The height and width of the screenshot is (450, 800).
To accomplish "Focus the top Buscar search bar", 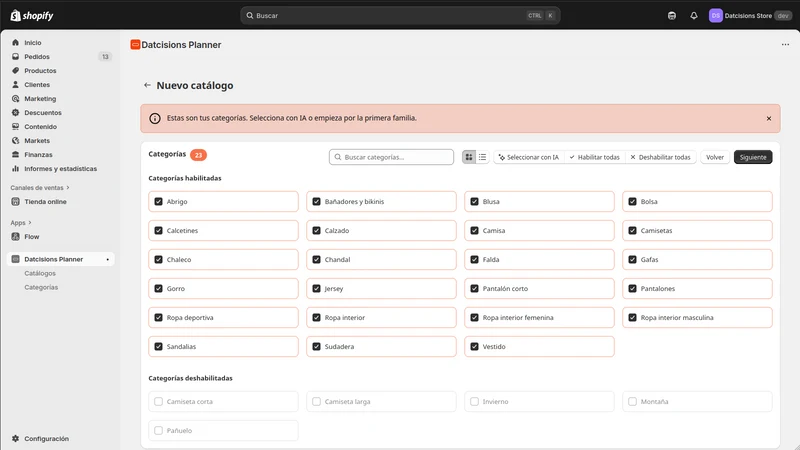I will pos(401,16).
